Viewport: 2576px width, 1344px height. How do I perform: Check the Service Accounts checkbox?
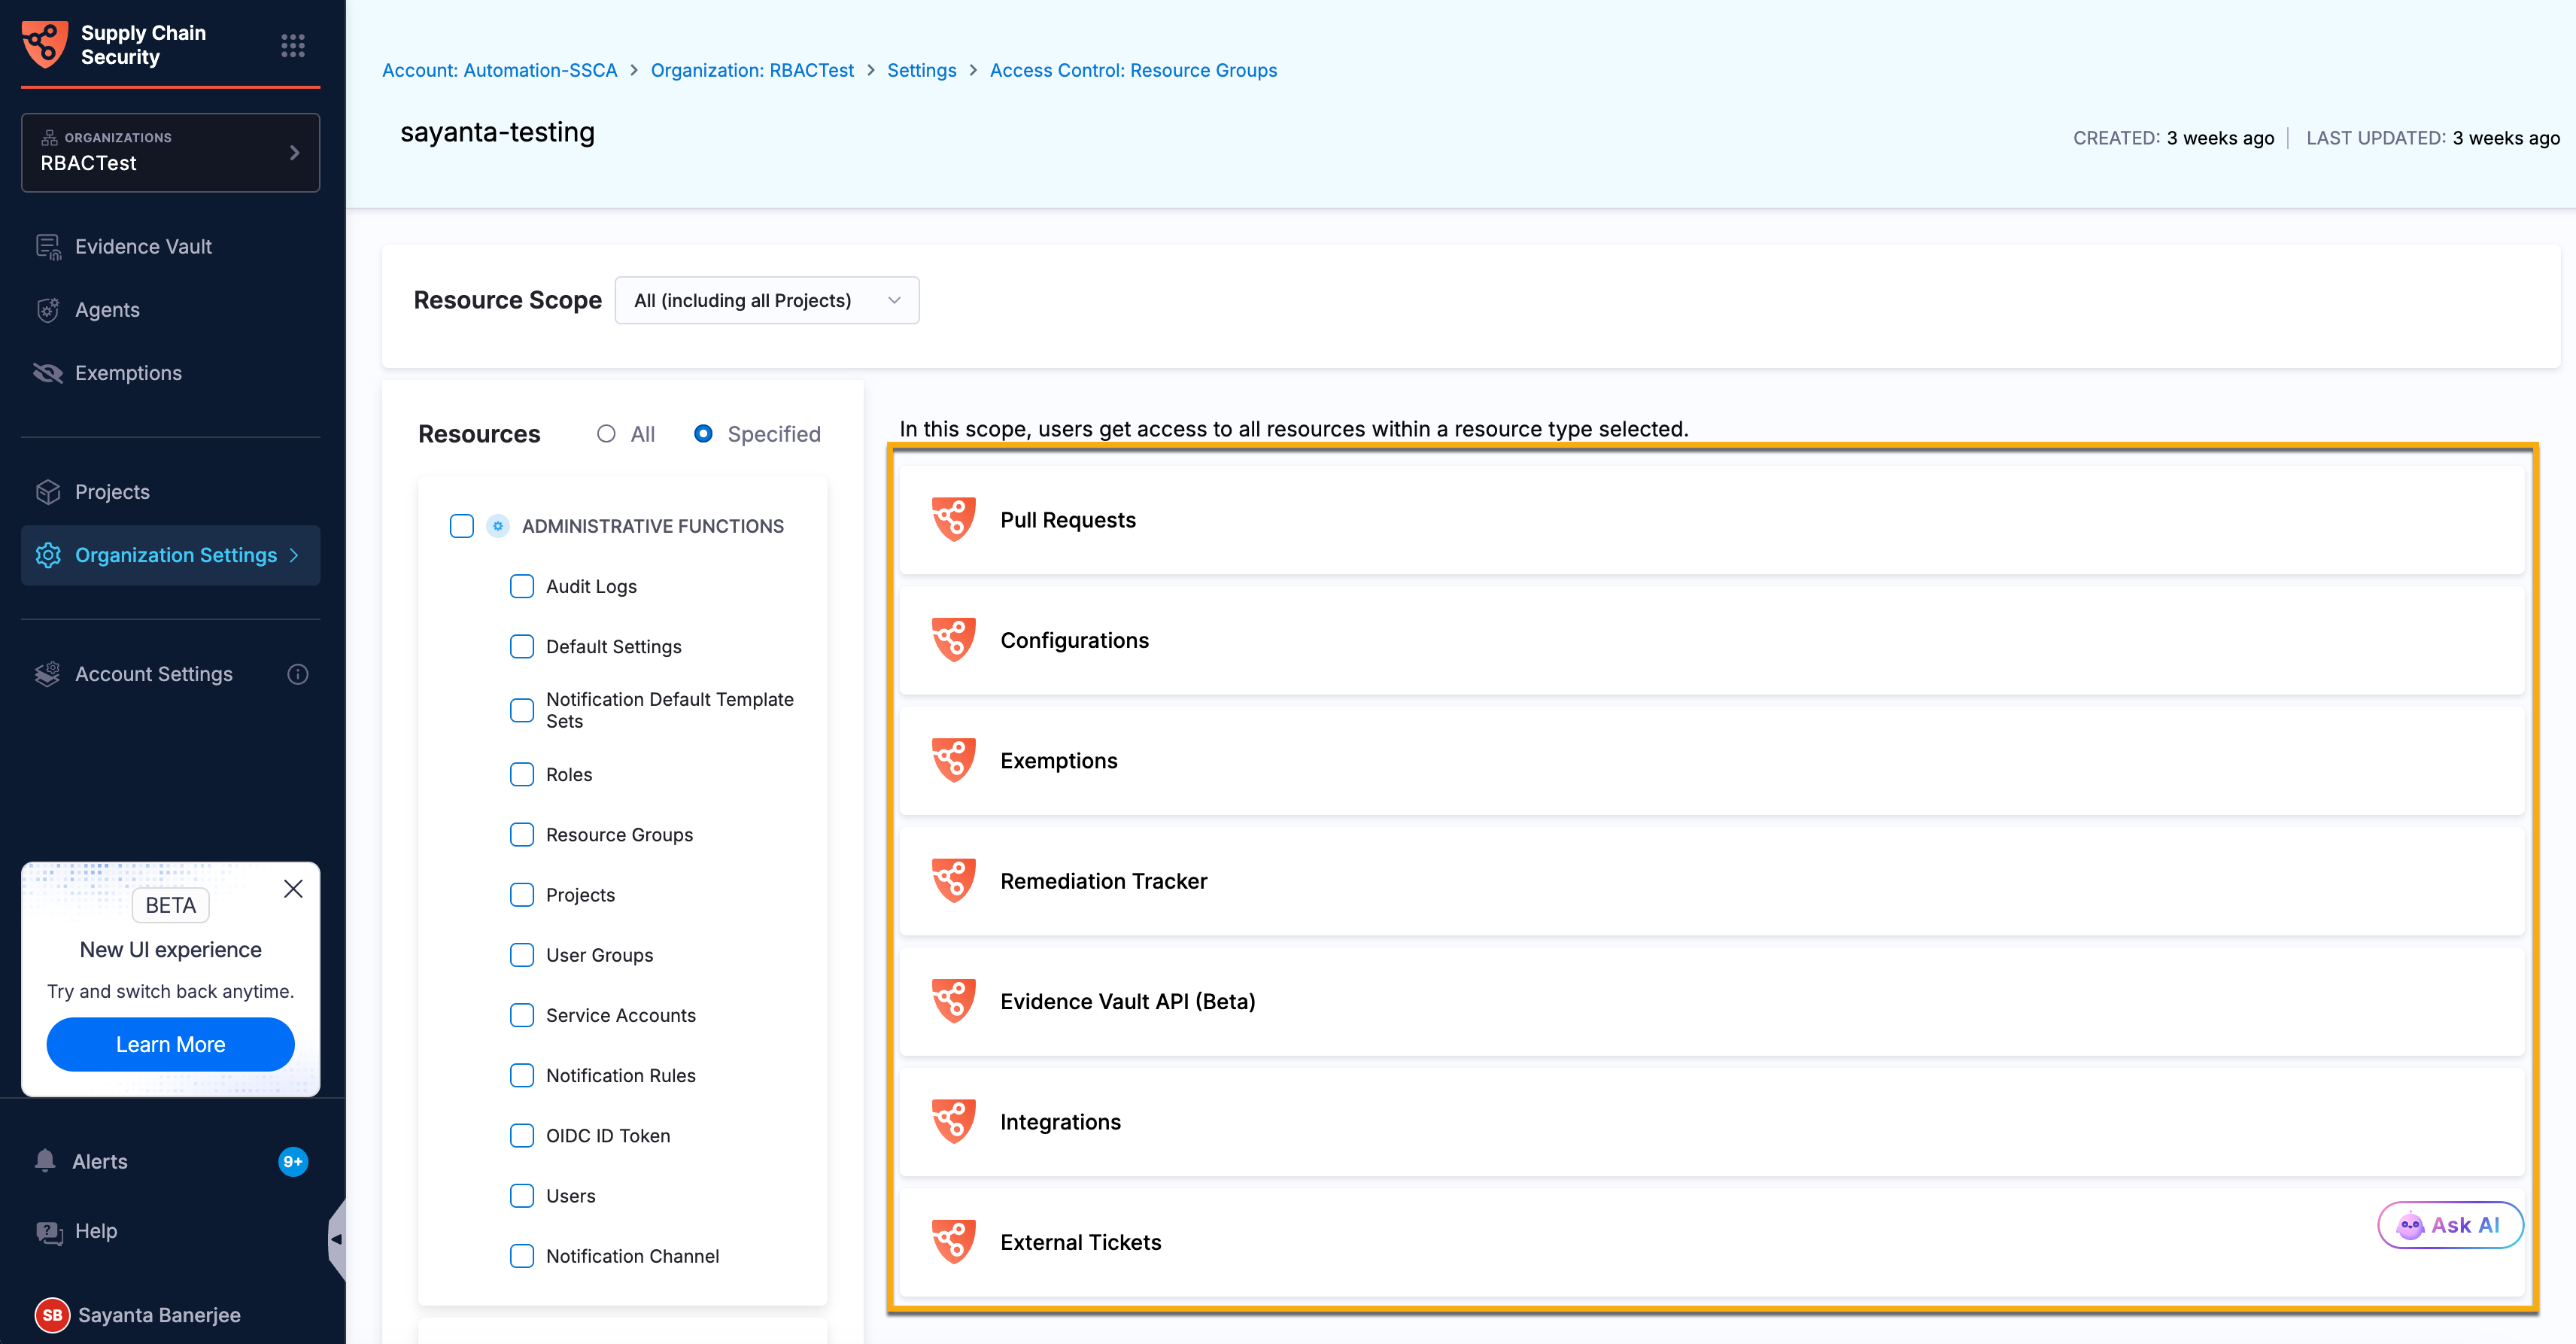pyautogui.click(x=522, y=1015)
